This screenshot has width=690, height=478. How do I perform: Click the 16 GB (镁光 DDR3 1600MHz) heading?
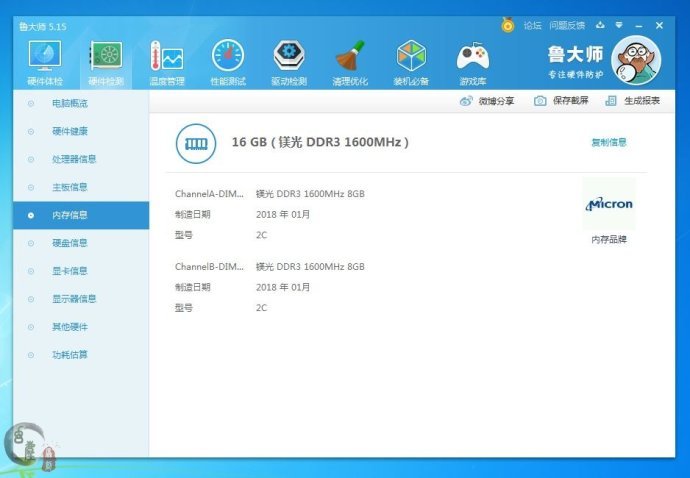coord(320,142)
